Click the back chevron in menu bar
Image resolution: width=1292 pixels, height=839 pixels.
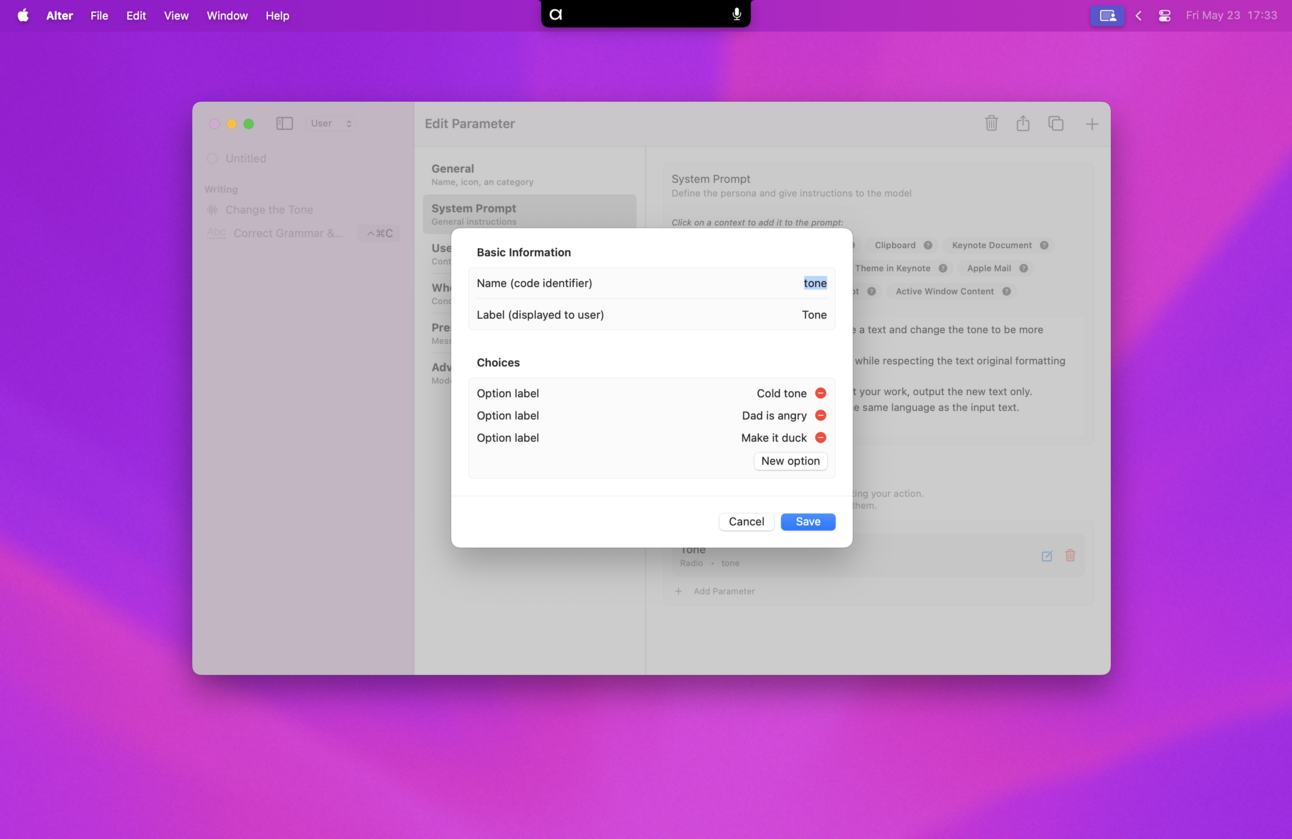1138,15
